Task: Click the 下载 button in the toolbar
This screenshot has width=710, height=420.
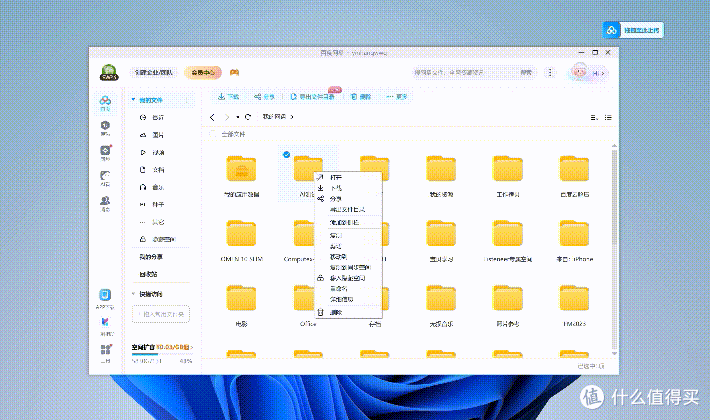Action: coord(228,96)
